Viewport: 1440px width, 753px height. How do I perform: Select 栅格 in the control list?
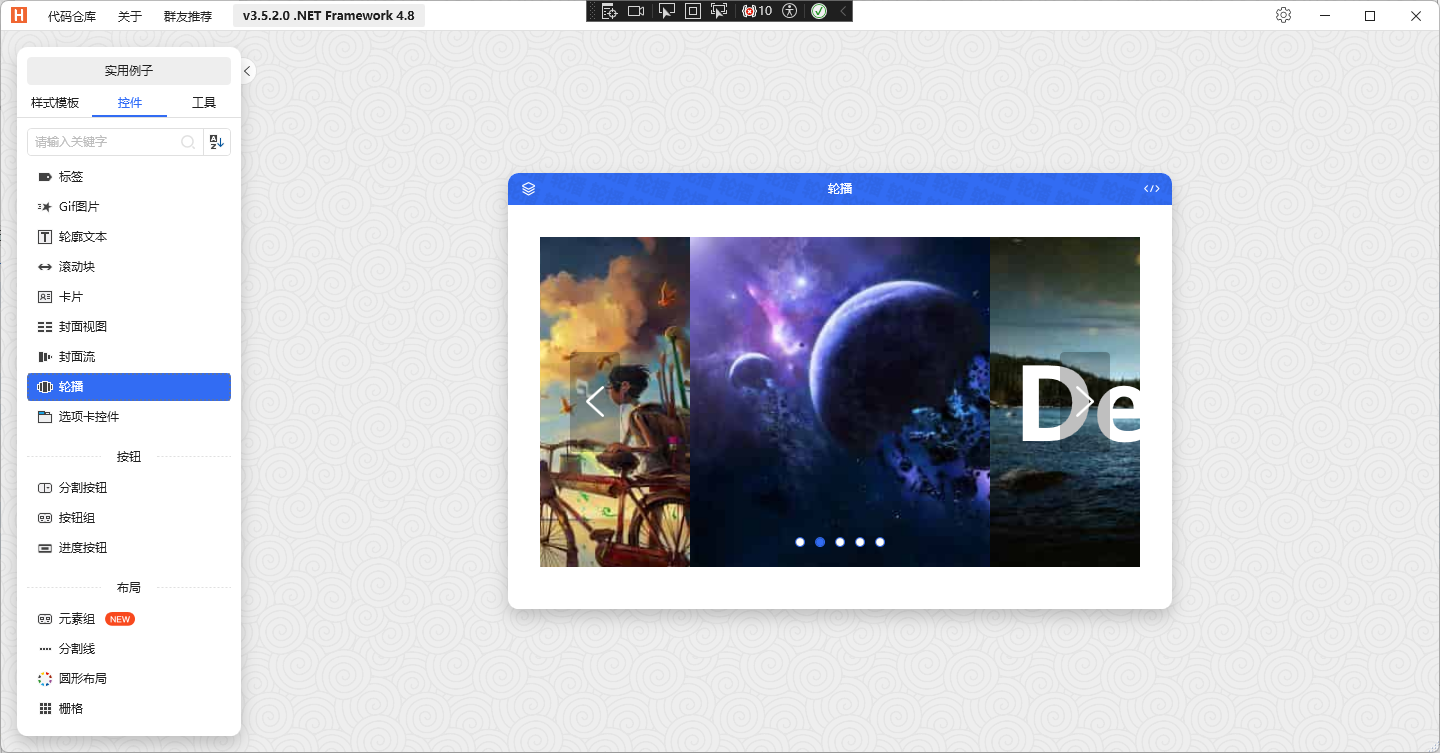point(129,709)
